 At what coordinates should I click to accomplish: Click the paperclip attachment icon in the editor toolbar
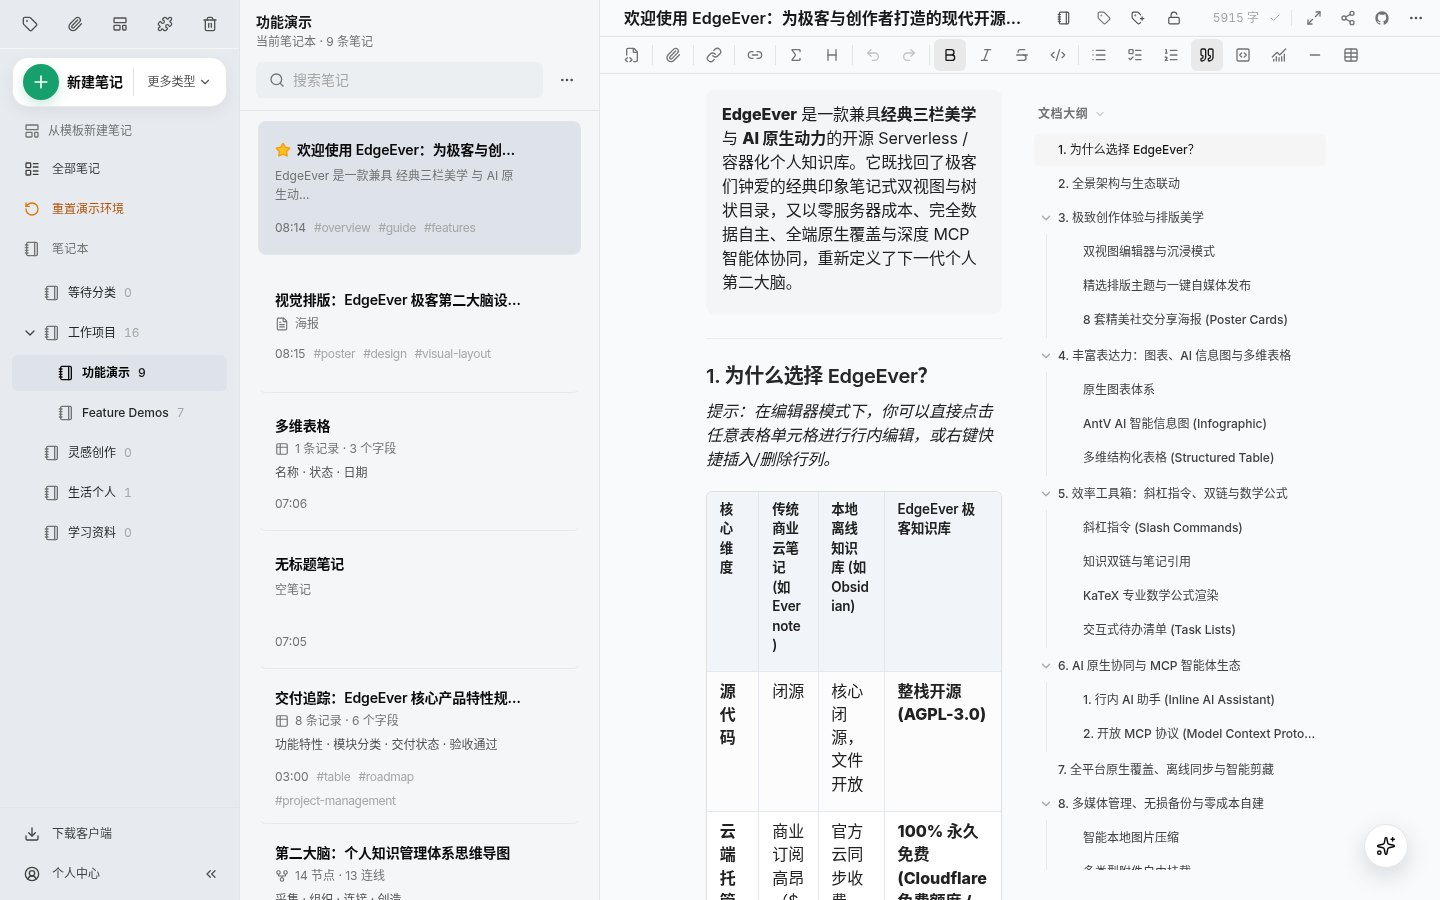tap(673, 55)
